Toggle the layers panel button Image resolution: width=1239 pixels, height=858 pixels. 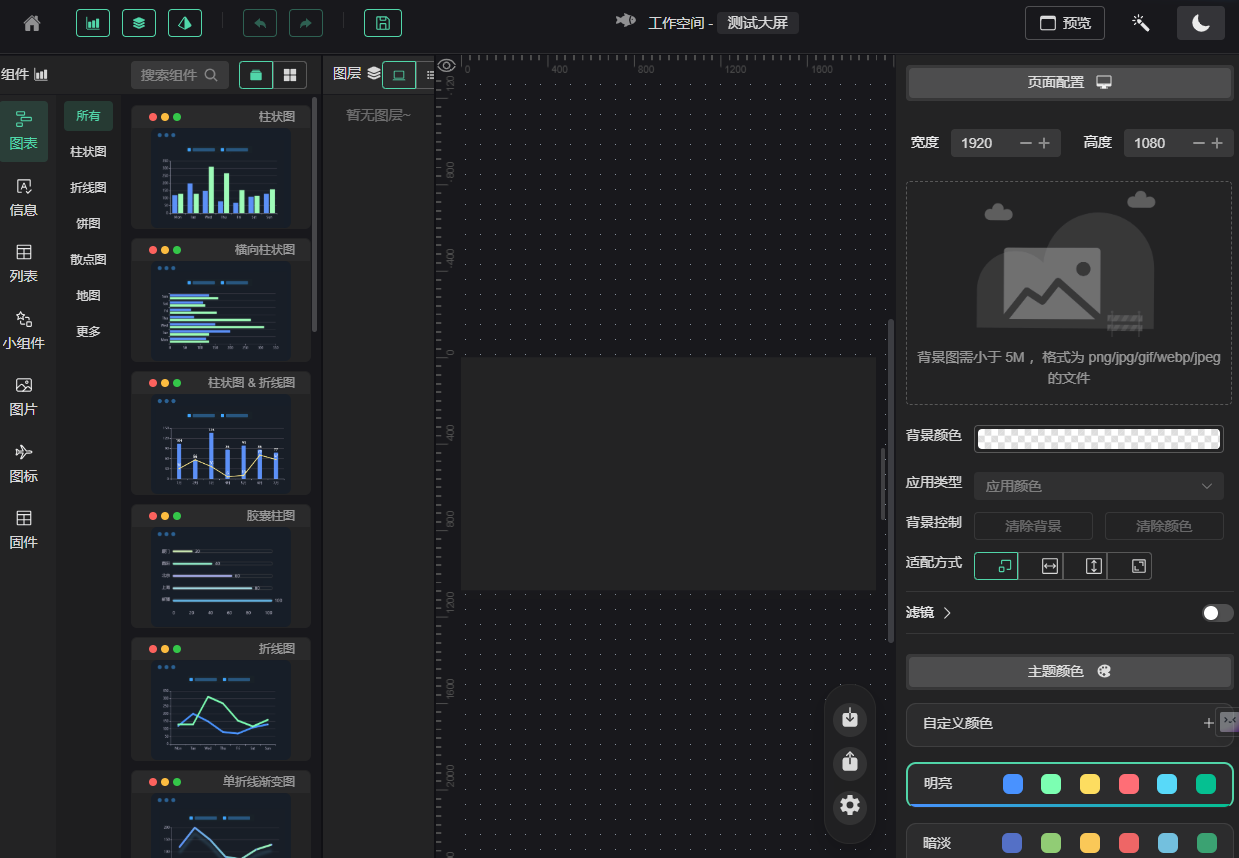(x=139, y=23)
